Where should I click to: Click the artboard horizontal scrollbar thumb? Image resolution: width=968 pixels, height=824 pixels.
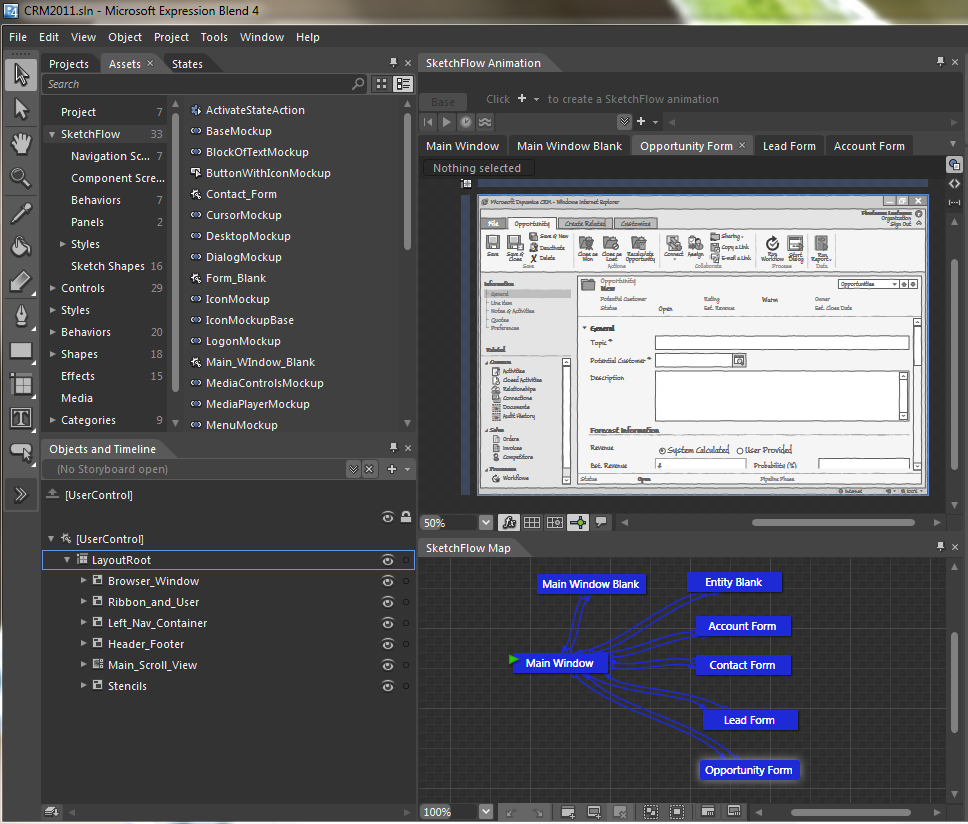coord(833,523)
